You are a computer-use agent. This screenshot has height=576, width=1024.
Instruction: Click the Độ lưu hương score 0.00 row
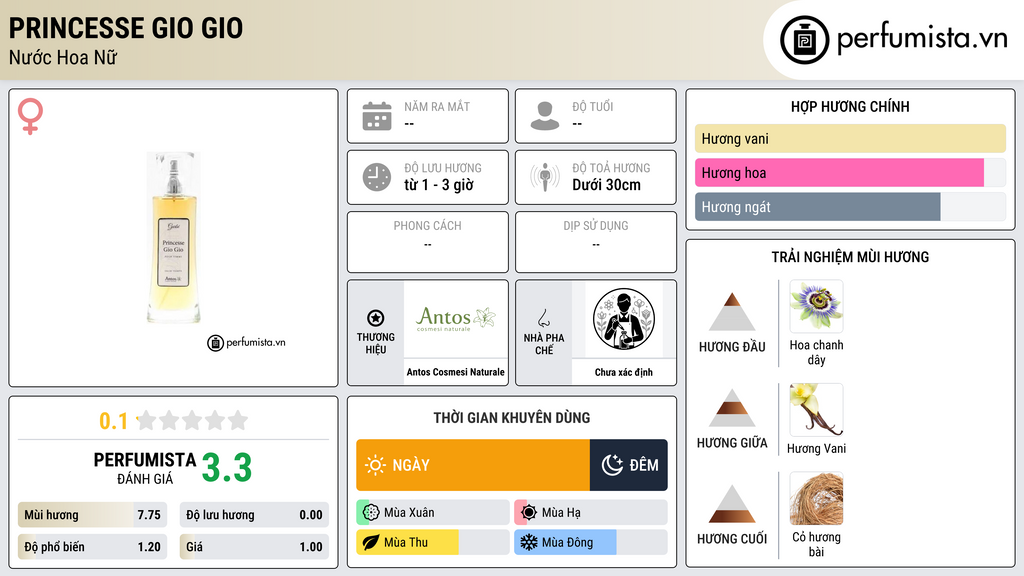pos(254,515)
